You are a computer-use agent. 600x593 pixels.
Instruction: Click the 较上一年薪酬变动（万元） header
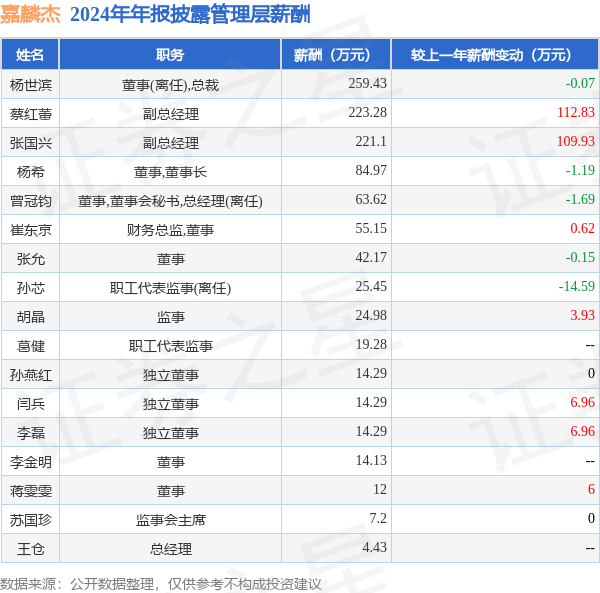(x=495, y=54)
